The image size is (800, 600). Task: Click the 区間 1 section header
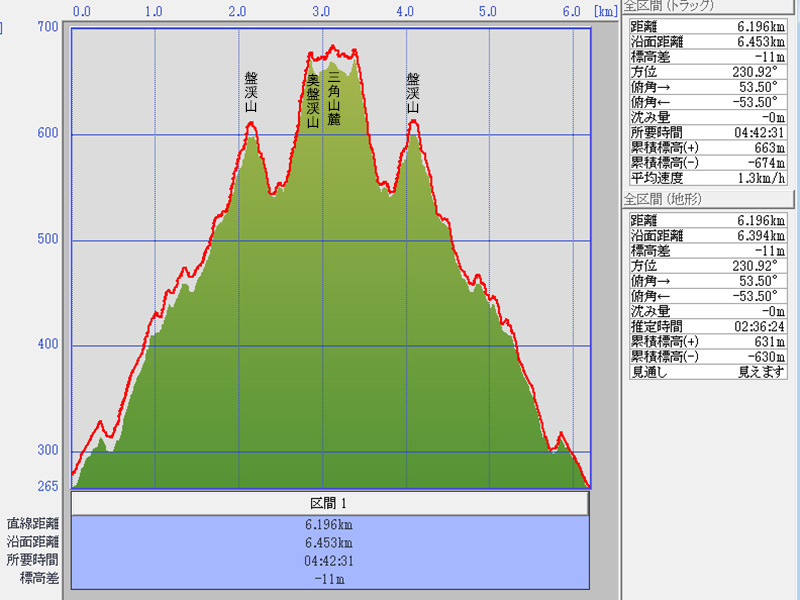click(x=329, y=503)
